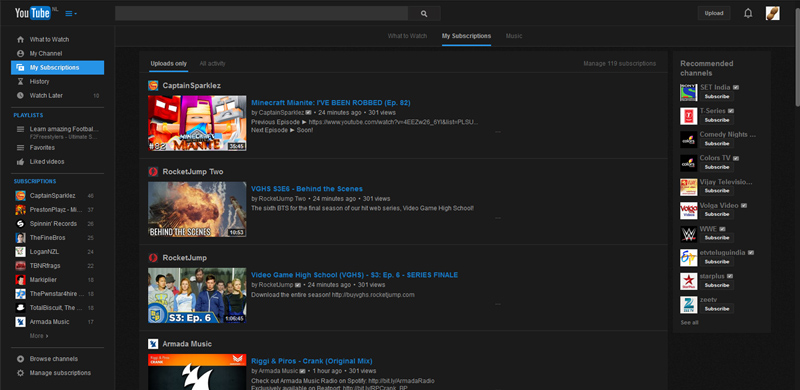Open VGHS Behind the Scenes thumbnail

197,209
